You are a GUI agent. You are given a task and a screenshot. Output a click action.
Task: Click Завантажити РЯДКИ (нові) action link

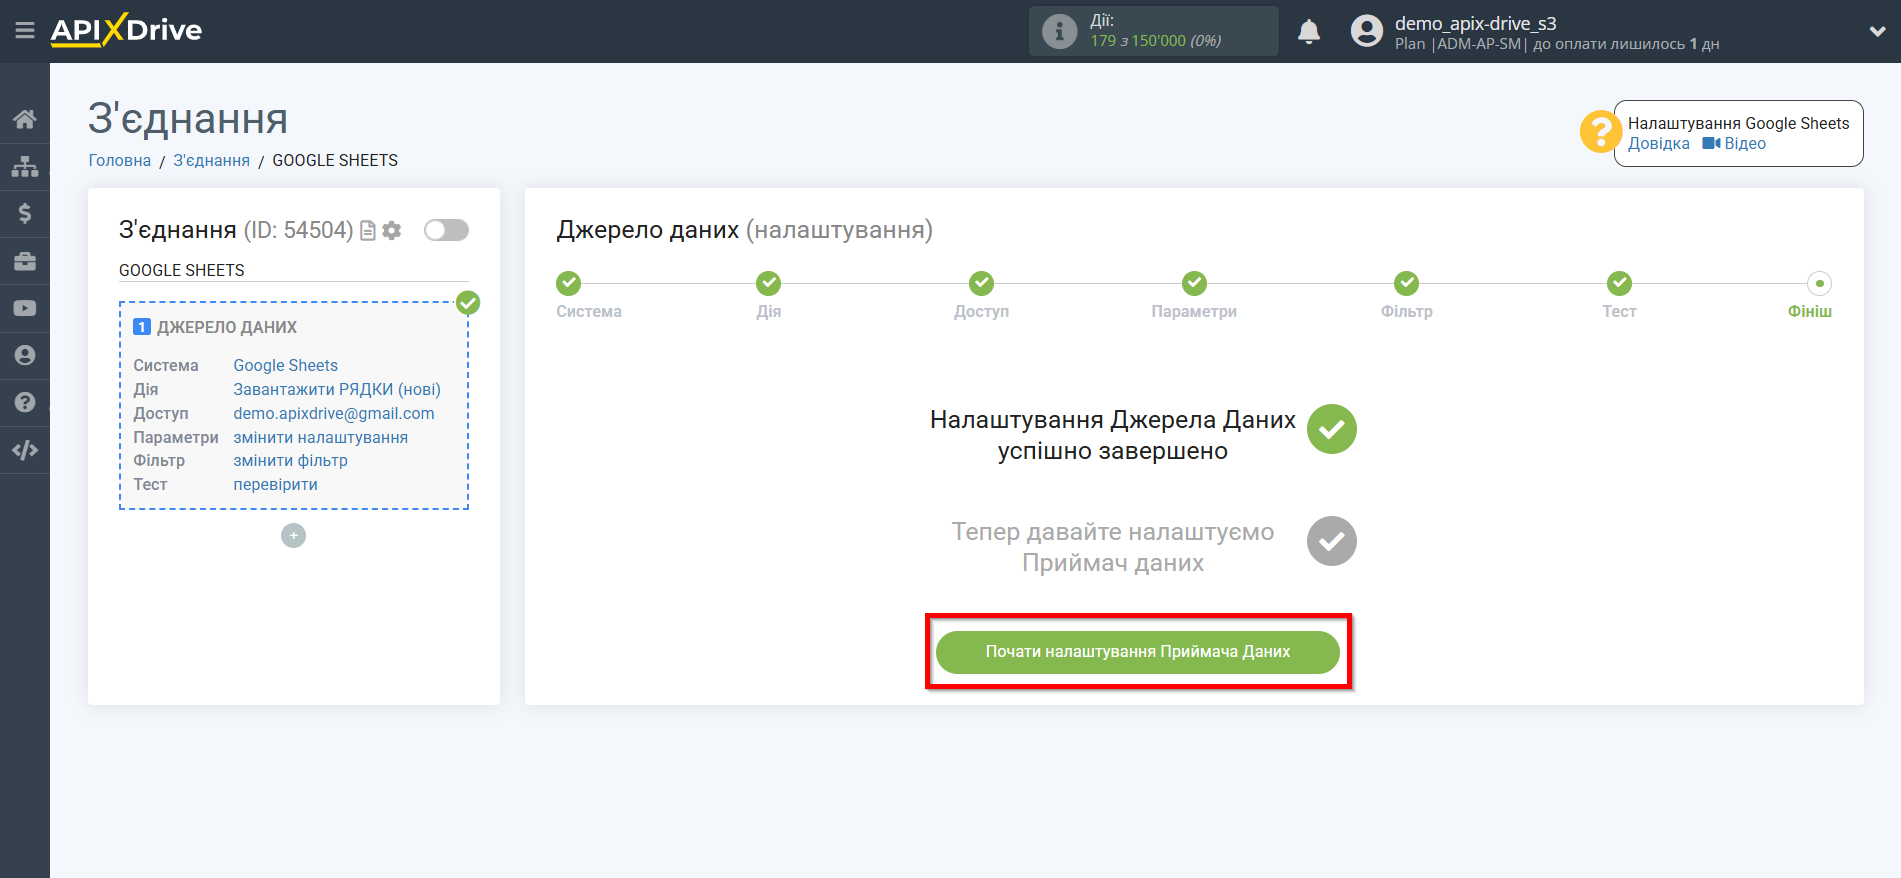pyautogui.click(x=337, y=389)
